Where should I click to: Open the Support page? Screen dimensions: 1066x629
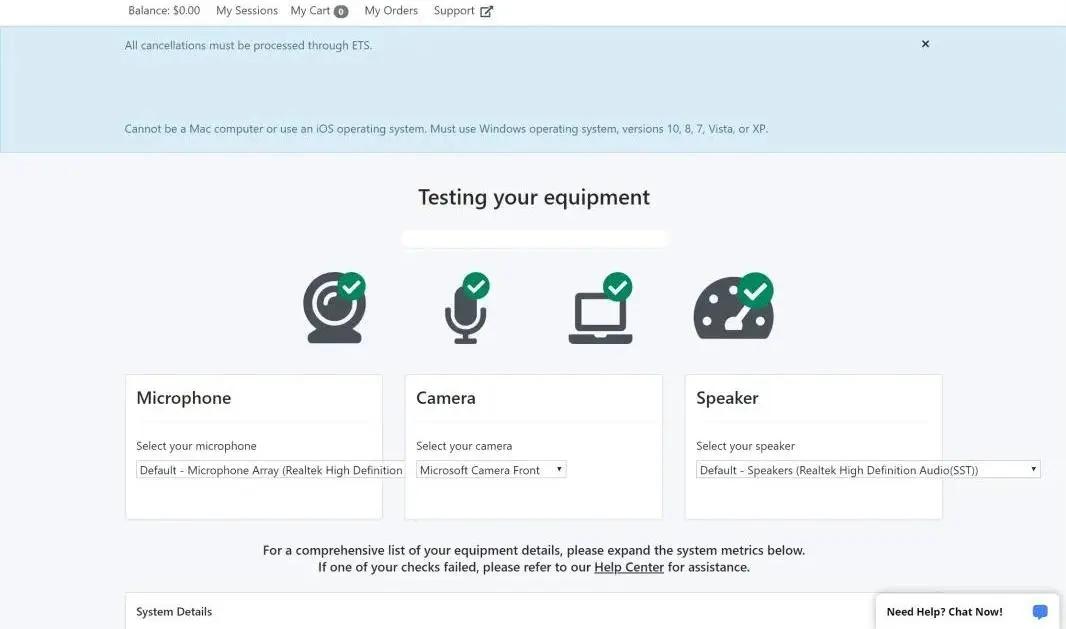[454, 11]
